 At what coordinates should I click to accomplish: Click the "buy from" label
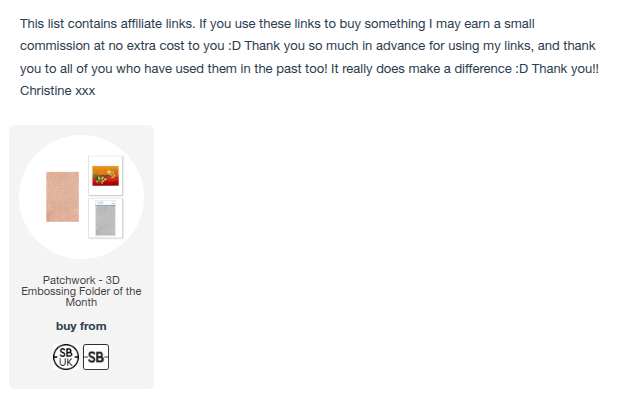point(81,326)
